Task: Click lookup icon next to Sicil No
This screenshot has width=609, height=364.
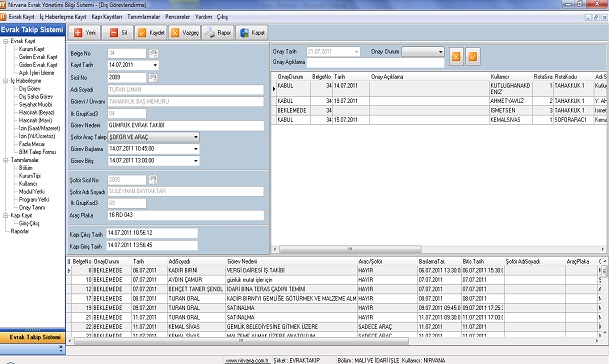Action: pos(153,78)
